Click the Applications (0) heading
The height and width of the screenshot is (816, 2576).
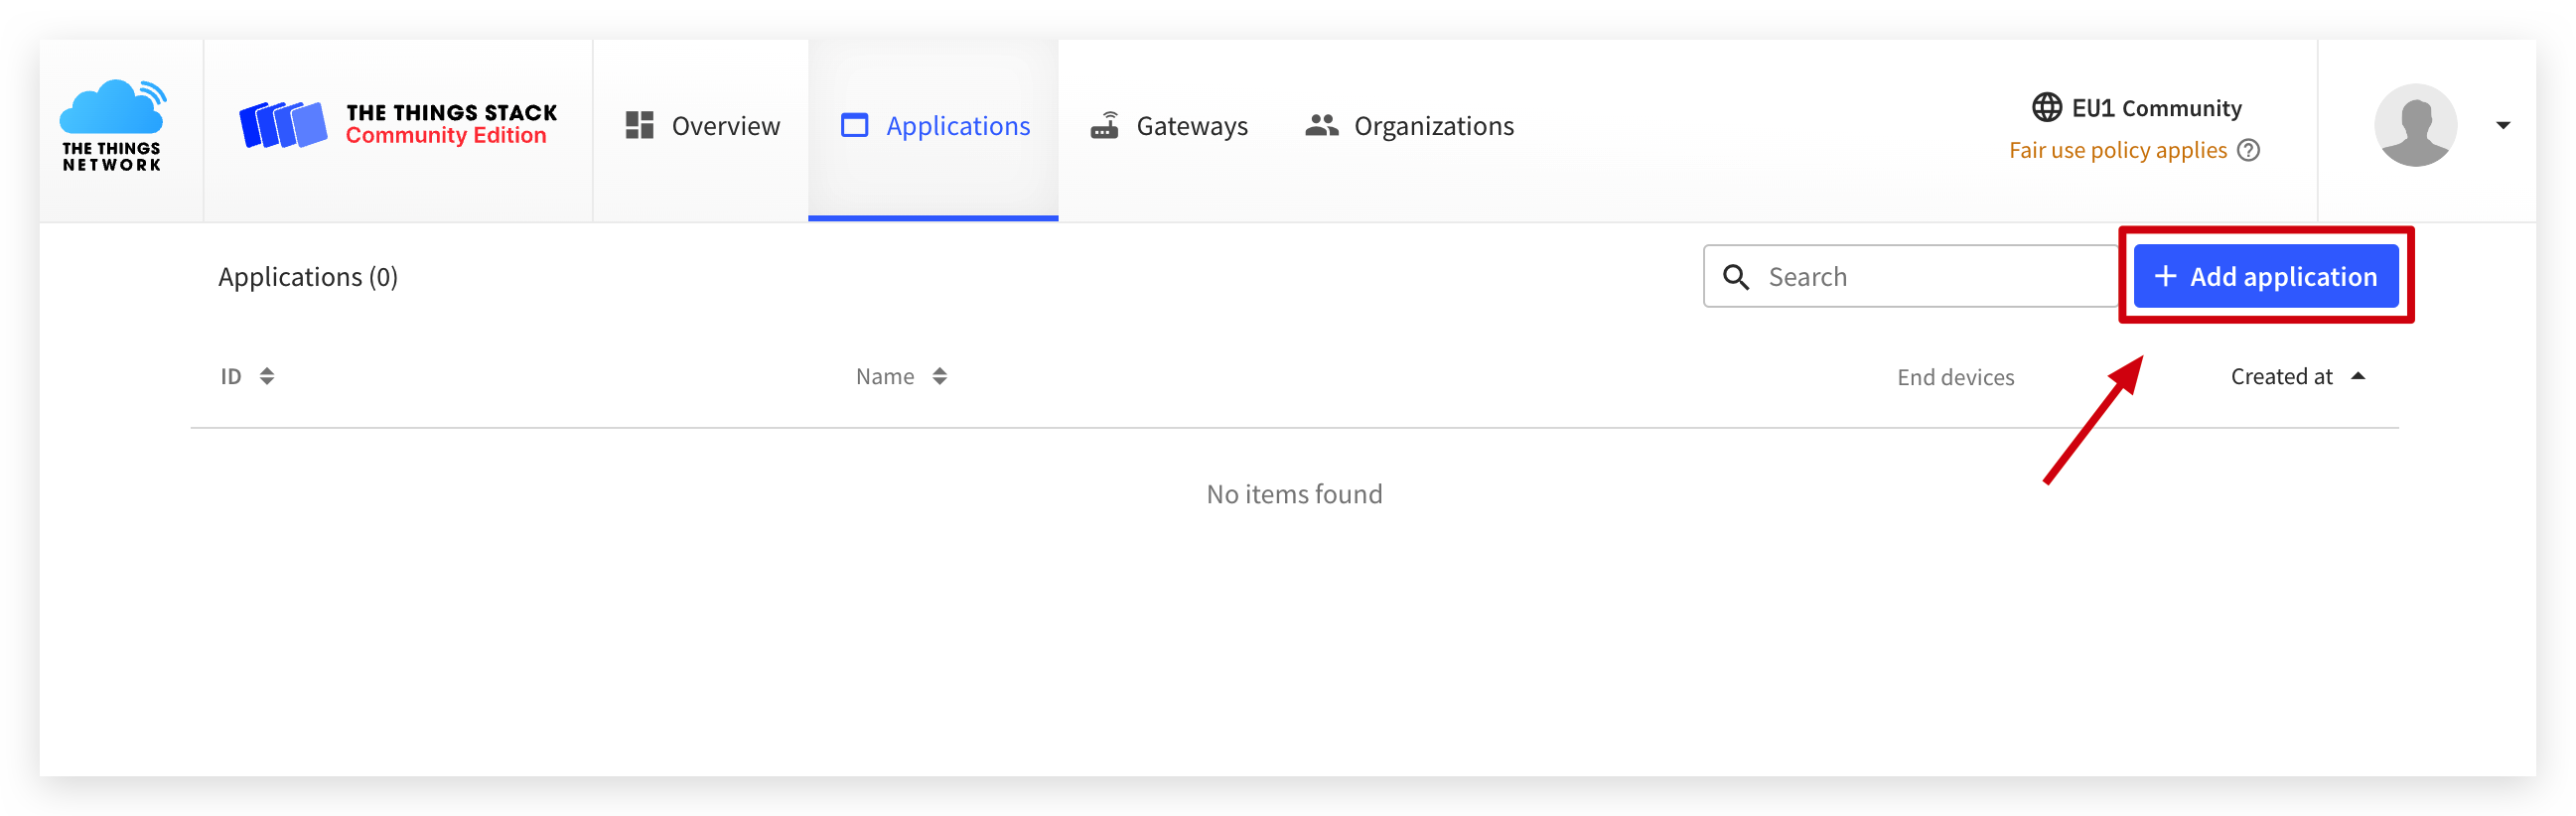click(x=308, y=277)
